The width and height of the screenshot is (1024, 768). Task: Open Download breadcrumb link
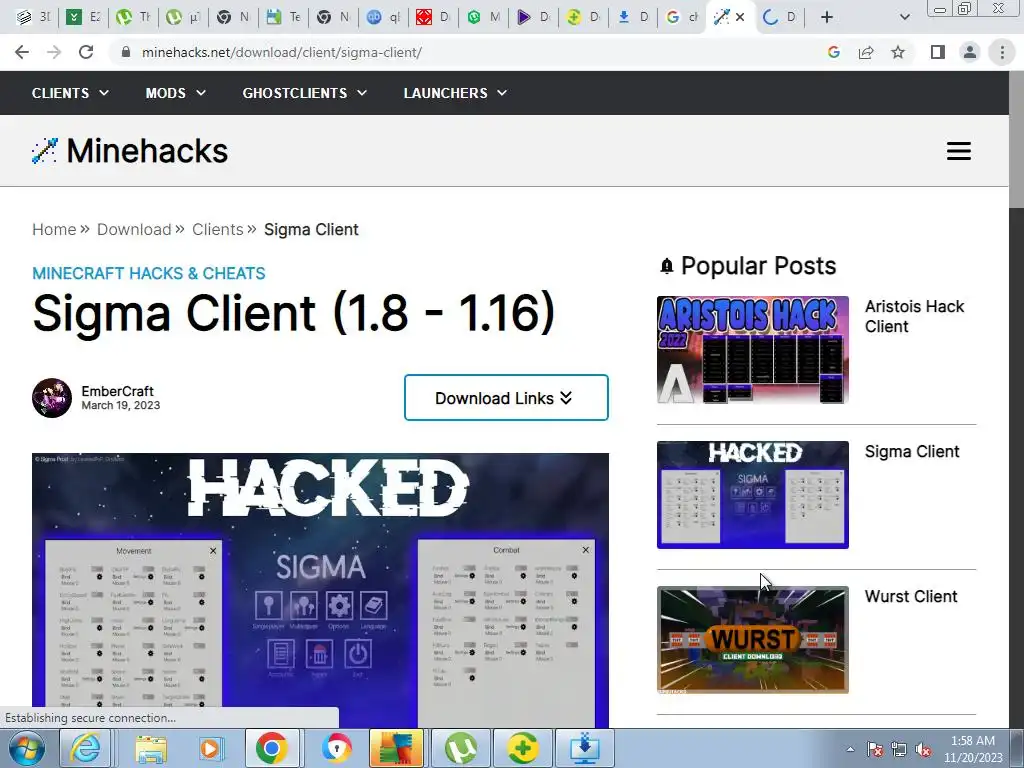point(134,229)
